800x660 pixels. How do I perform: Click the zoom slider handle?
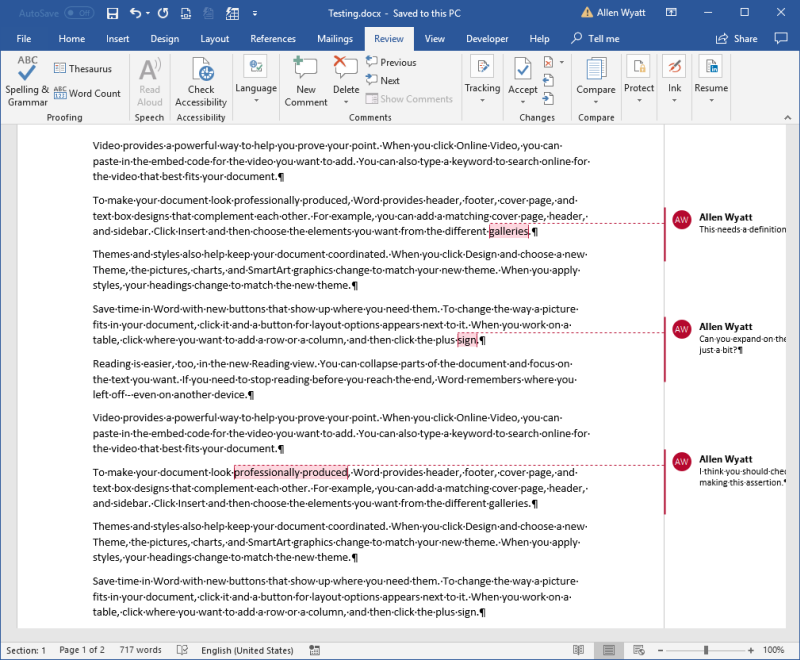click(x=706, y=650)
